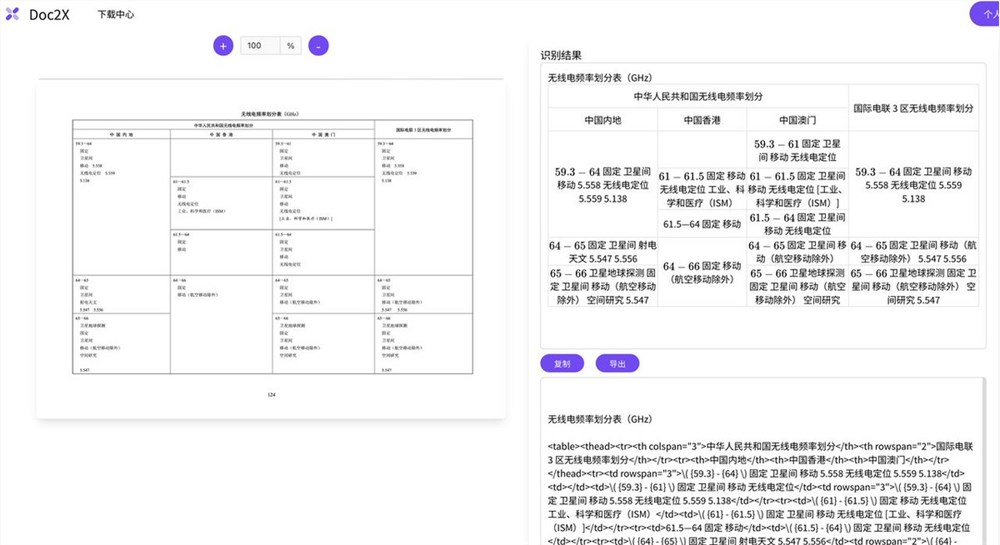This screenshot has width=1000, height=545.
Task: Open the 下载中心 menu item
Action: 116,15
